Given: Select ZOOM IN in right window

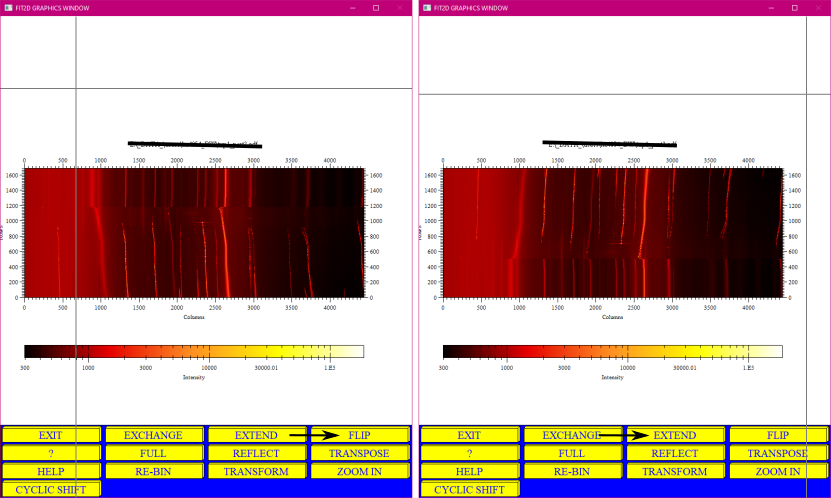Looking at the screenshot, I should (x=778, y=471).
